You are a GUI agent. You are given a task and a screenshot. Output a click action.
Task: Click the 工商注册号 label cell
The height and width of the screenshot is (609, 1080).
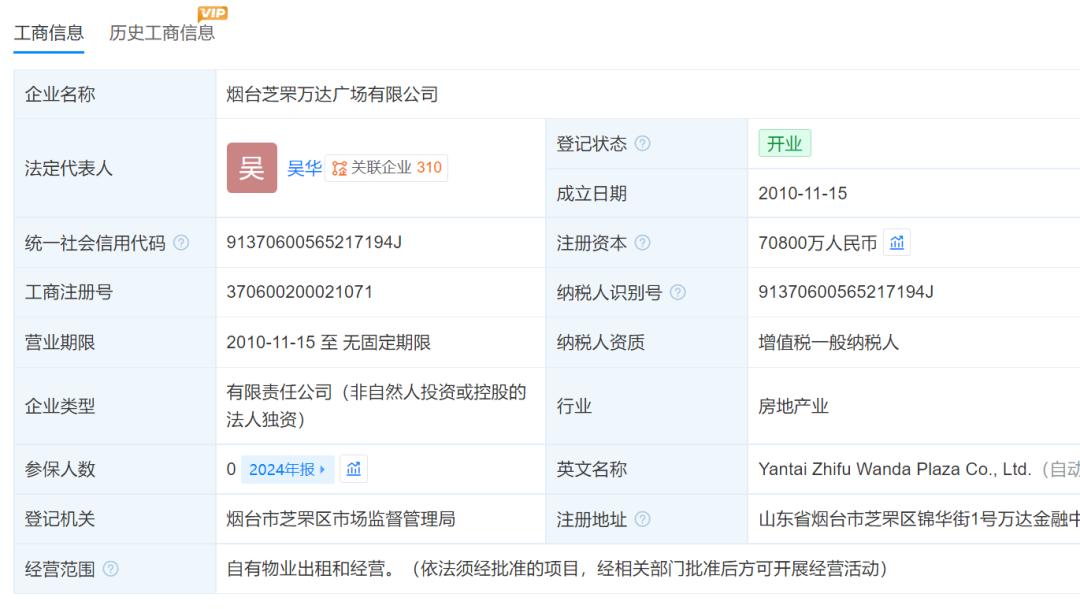114,292
